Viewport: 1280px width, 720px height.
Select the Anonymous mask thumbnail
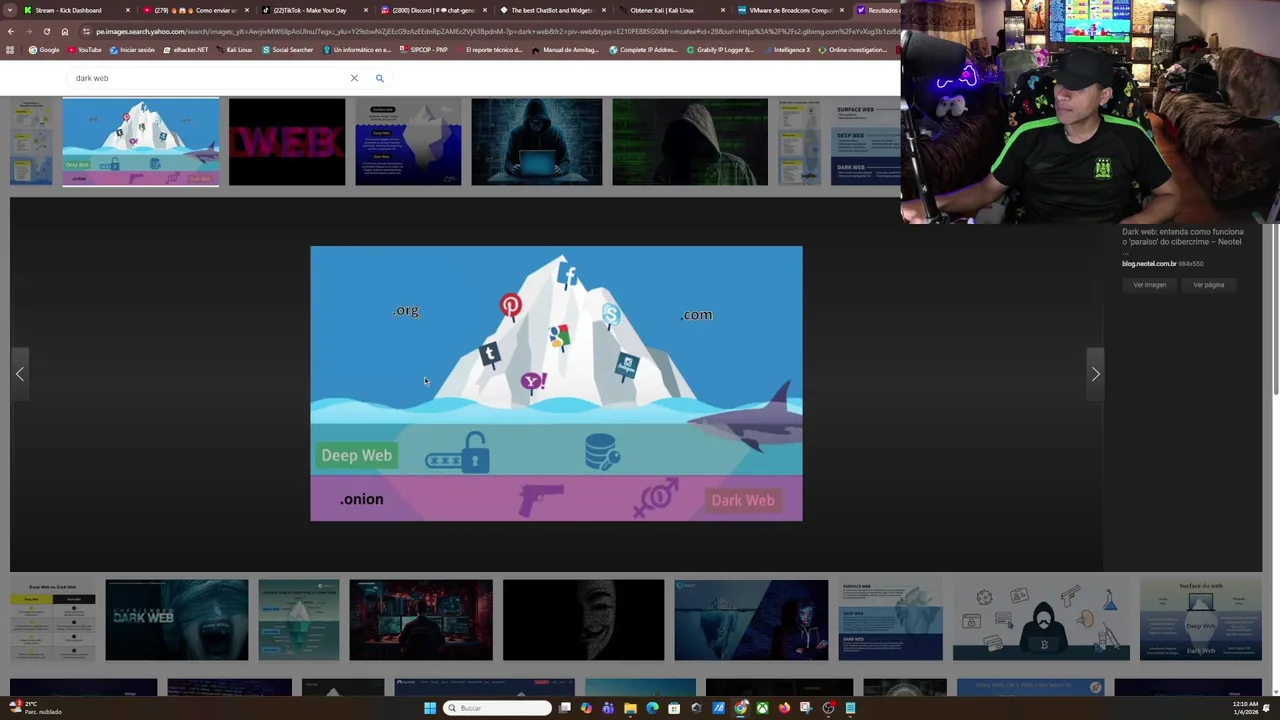pyautogui.click(x=583, y=620)
